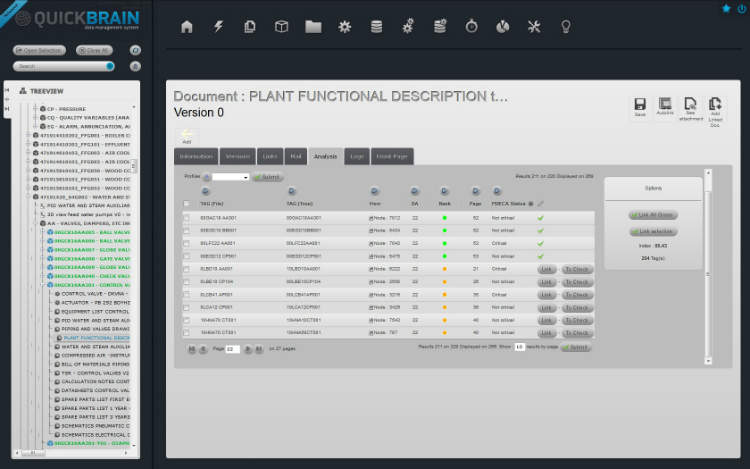This screenshot has width=750, height=469.
Task: Check the box on the last table row
Action: [186, 333]
